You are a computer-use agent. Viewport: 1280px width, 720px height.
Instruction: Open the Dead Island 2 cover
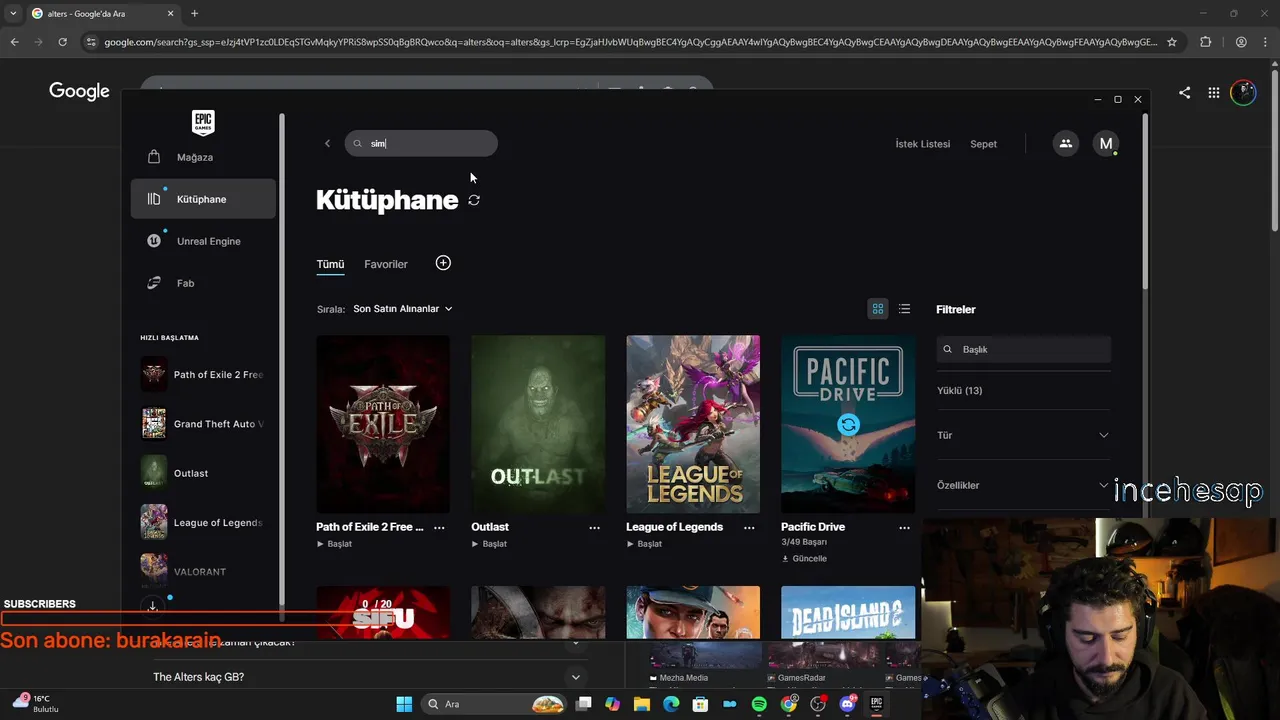pos(848,613)
